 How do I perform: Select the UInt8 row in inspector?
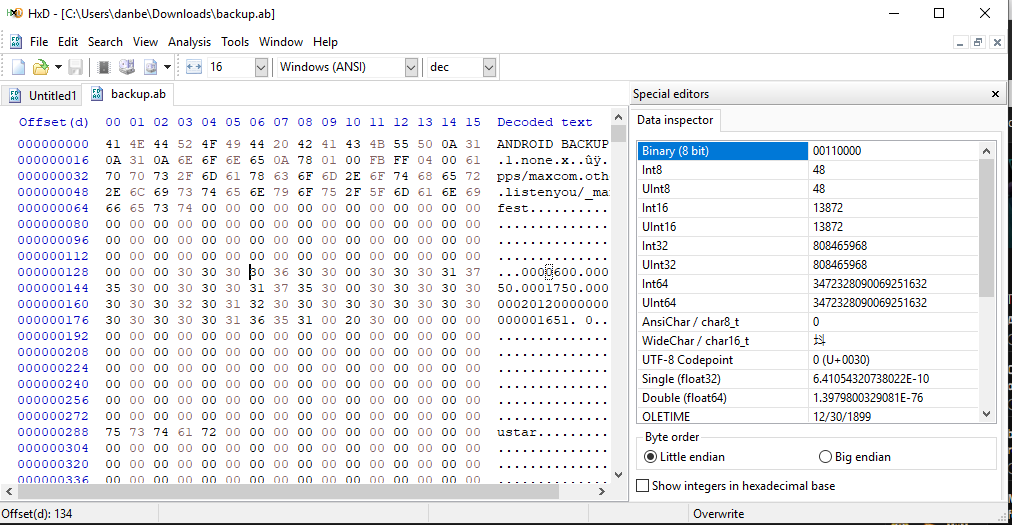coord(807,189)
